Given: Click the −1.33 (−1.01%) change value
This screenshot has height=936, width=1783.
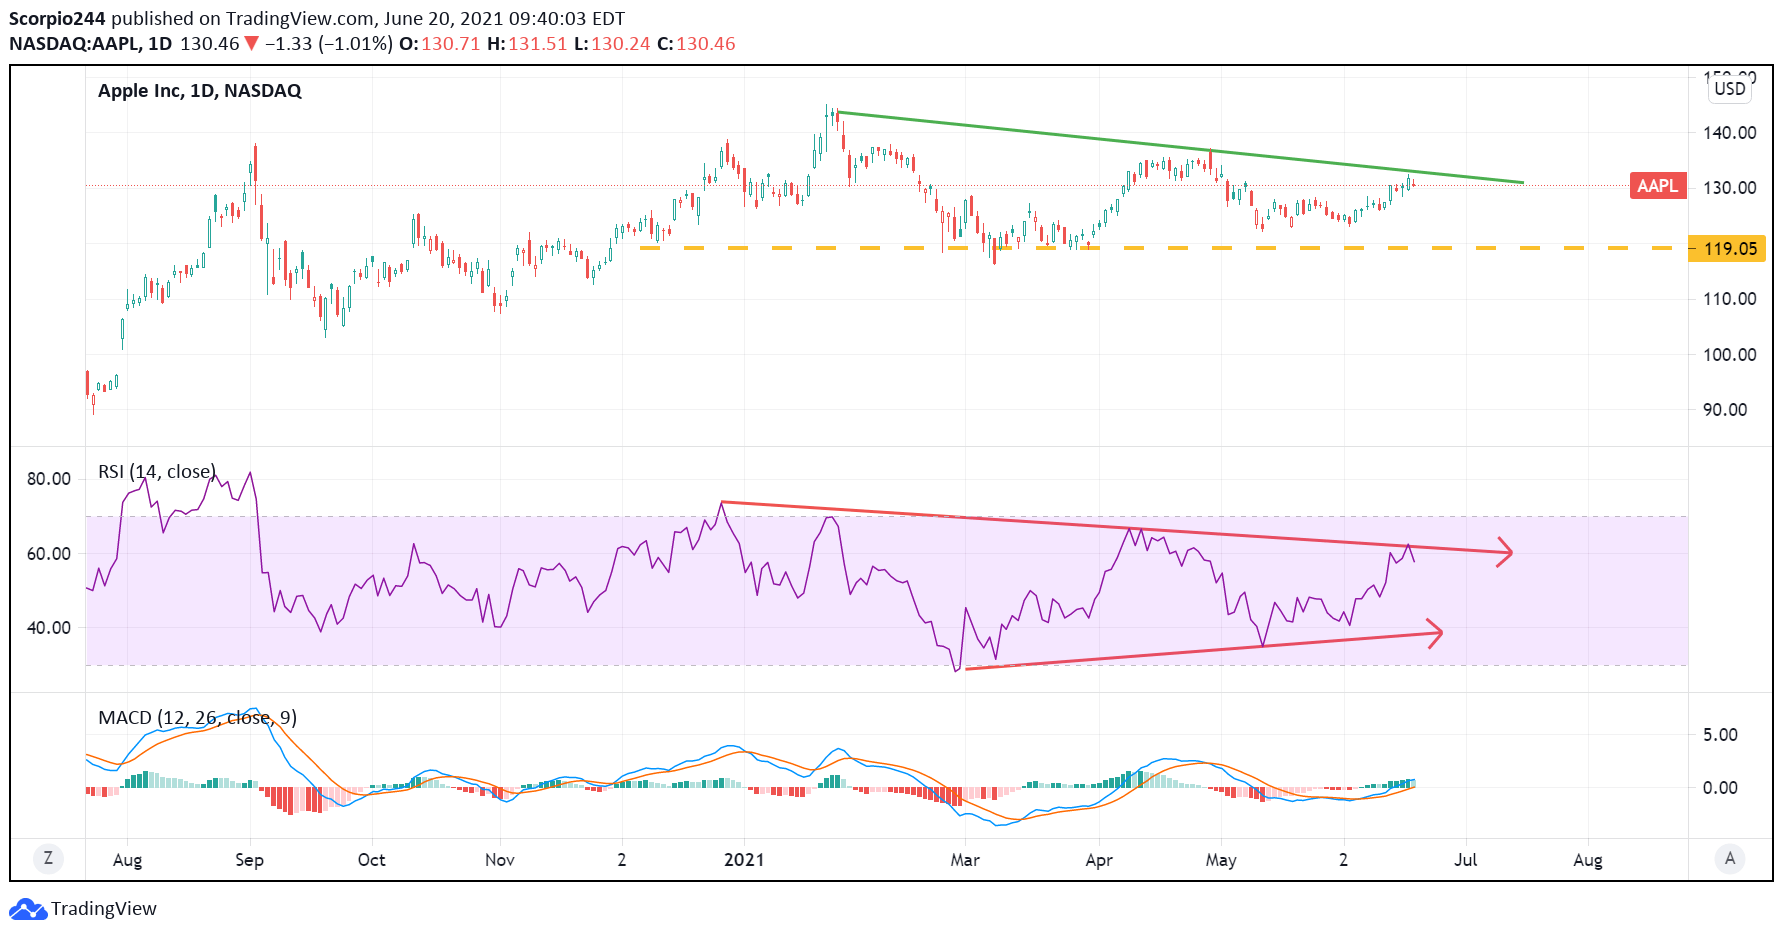Looking at the screenshot, I should click(328, 44).
